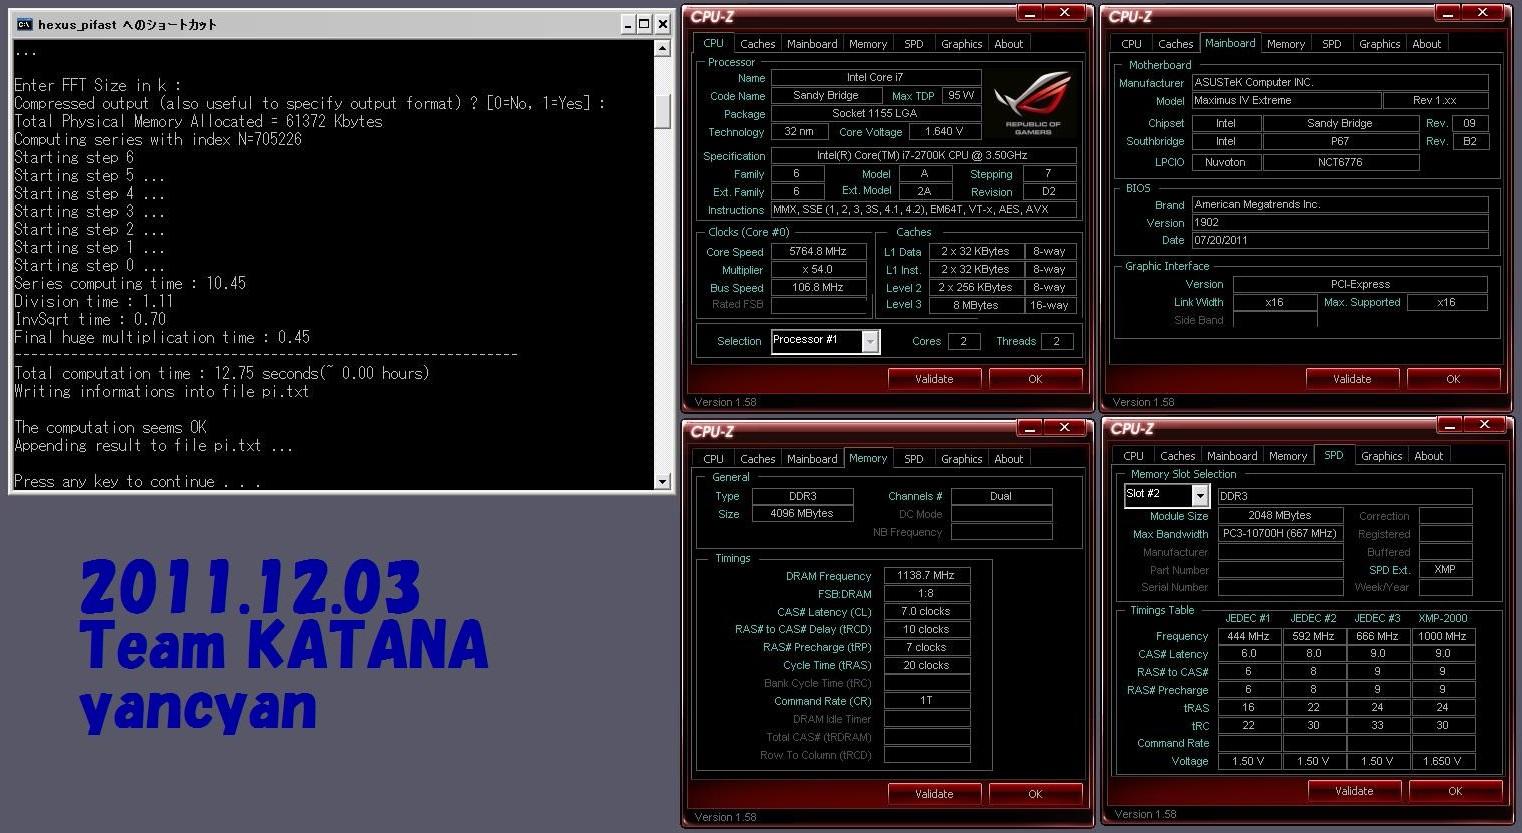This screenshot has height=833, width=1522.
Task: Open Caches tab in the Processor CPU-Z window
Action: 757,44
